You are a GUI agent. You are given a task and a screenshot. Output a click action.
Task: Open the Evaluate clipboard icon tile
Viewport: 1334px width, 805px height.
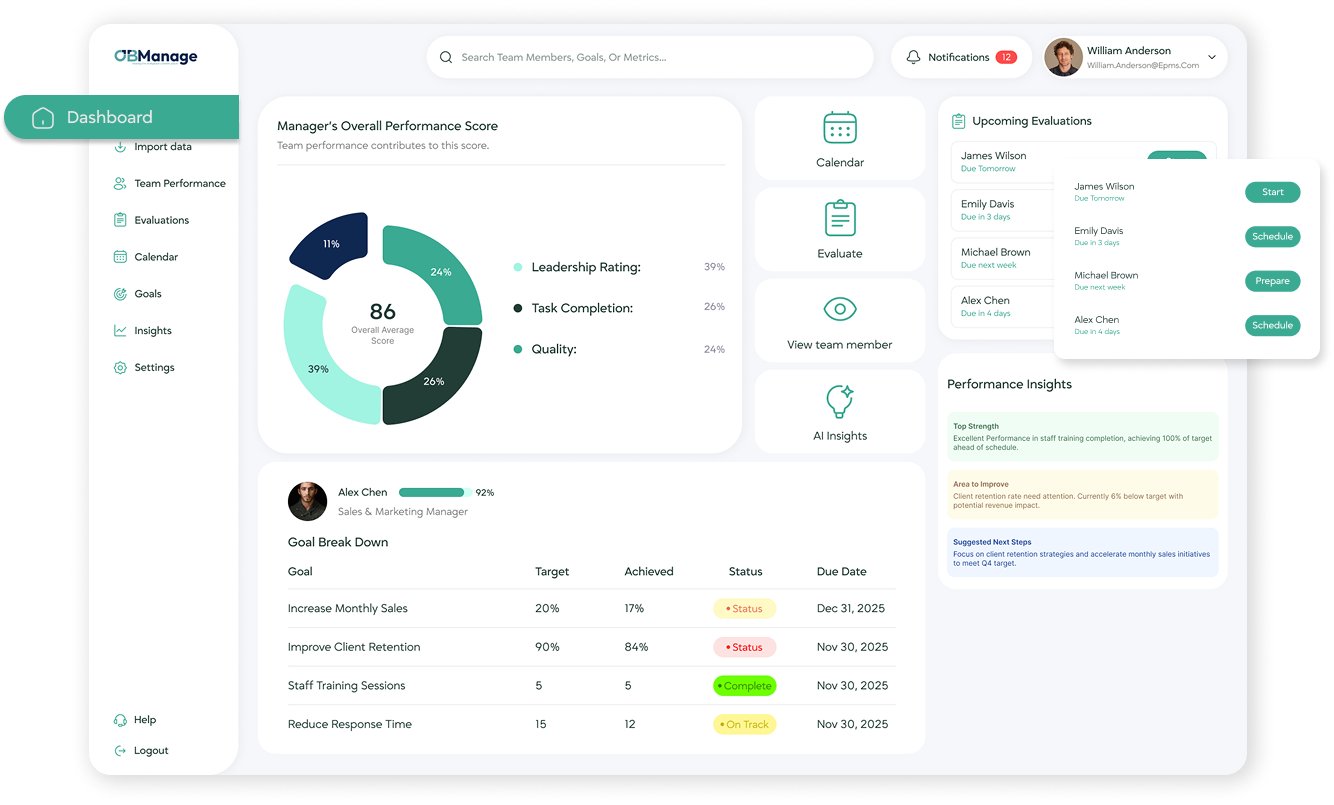pos(839,218)
